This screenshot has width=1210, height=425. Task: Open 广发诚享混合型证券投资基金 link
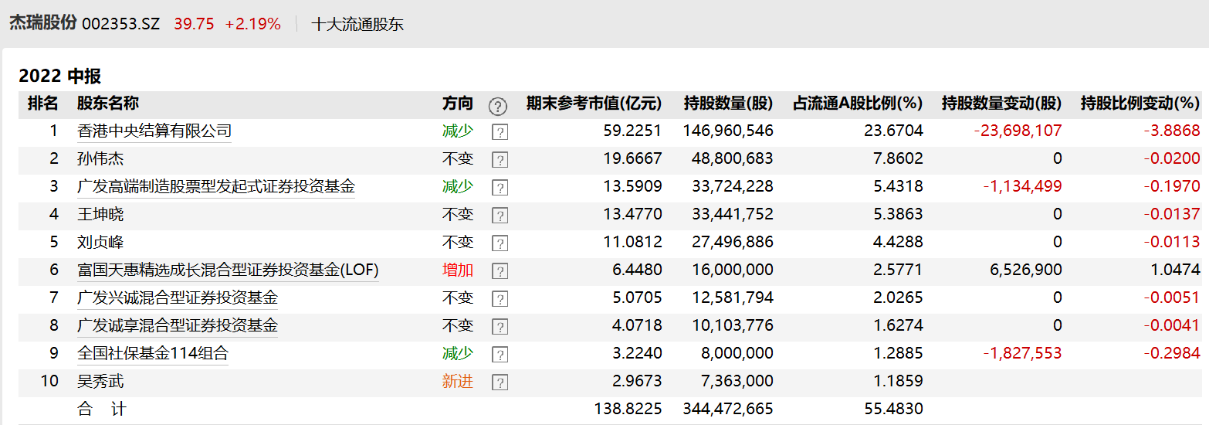coord(177,326)
